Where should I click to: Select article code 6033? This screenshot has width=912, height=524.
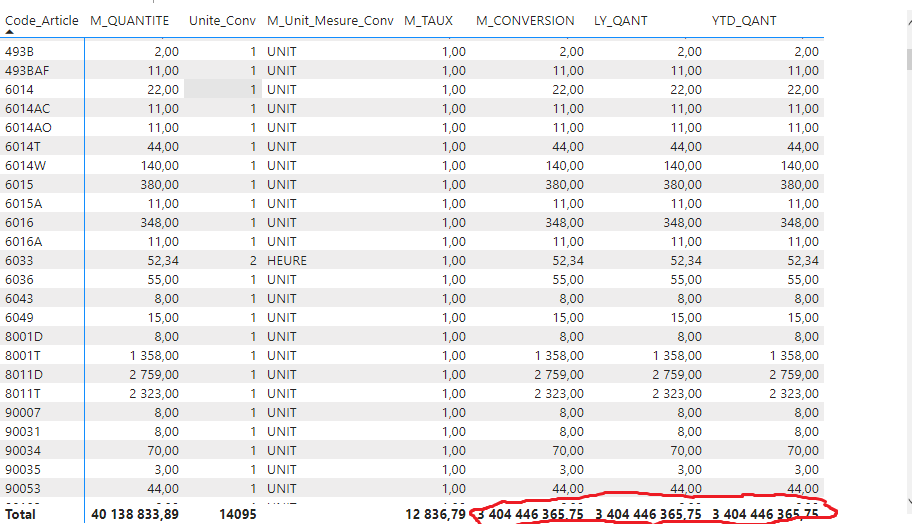(x=19, y=261)
